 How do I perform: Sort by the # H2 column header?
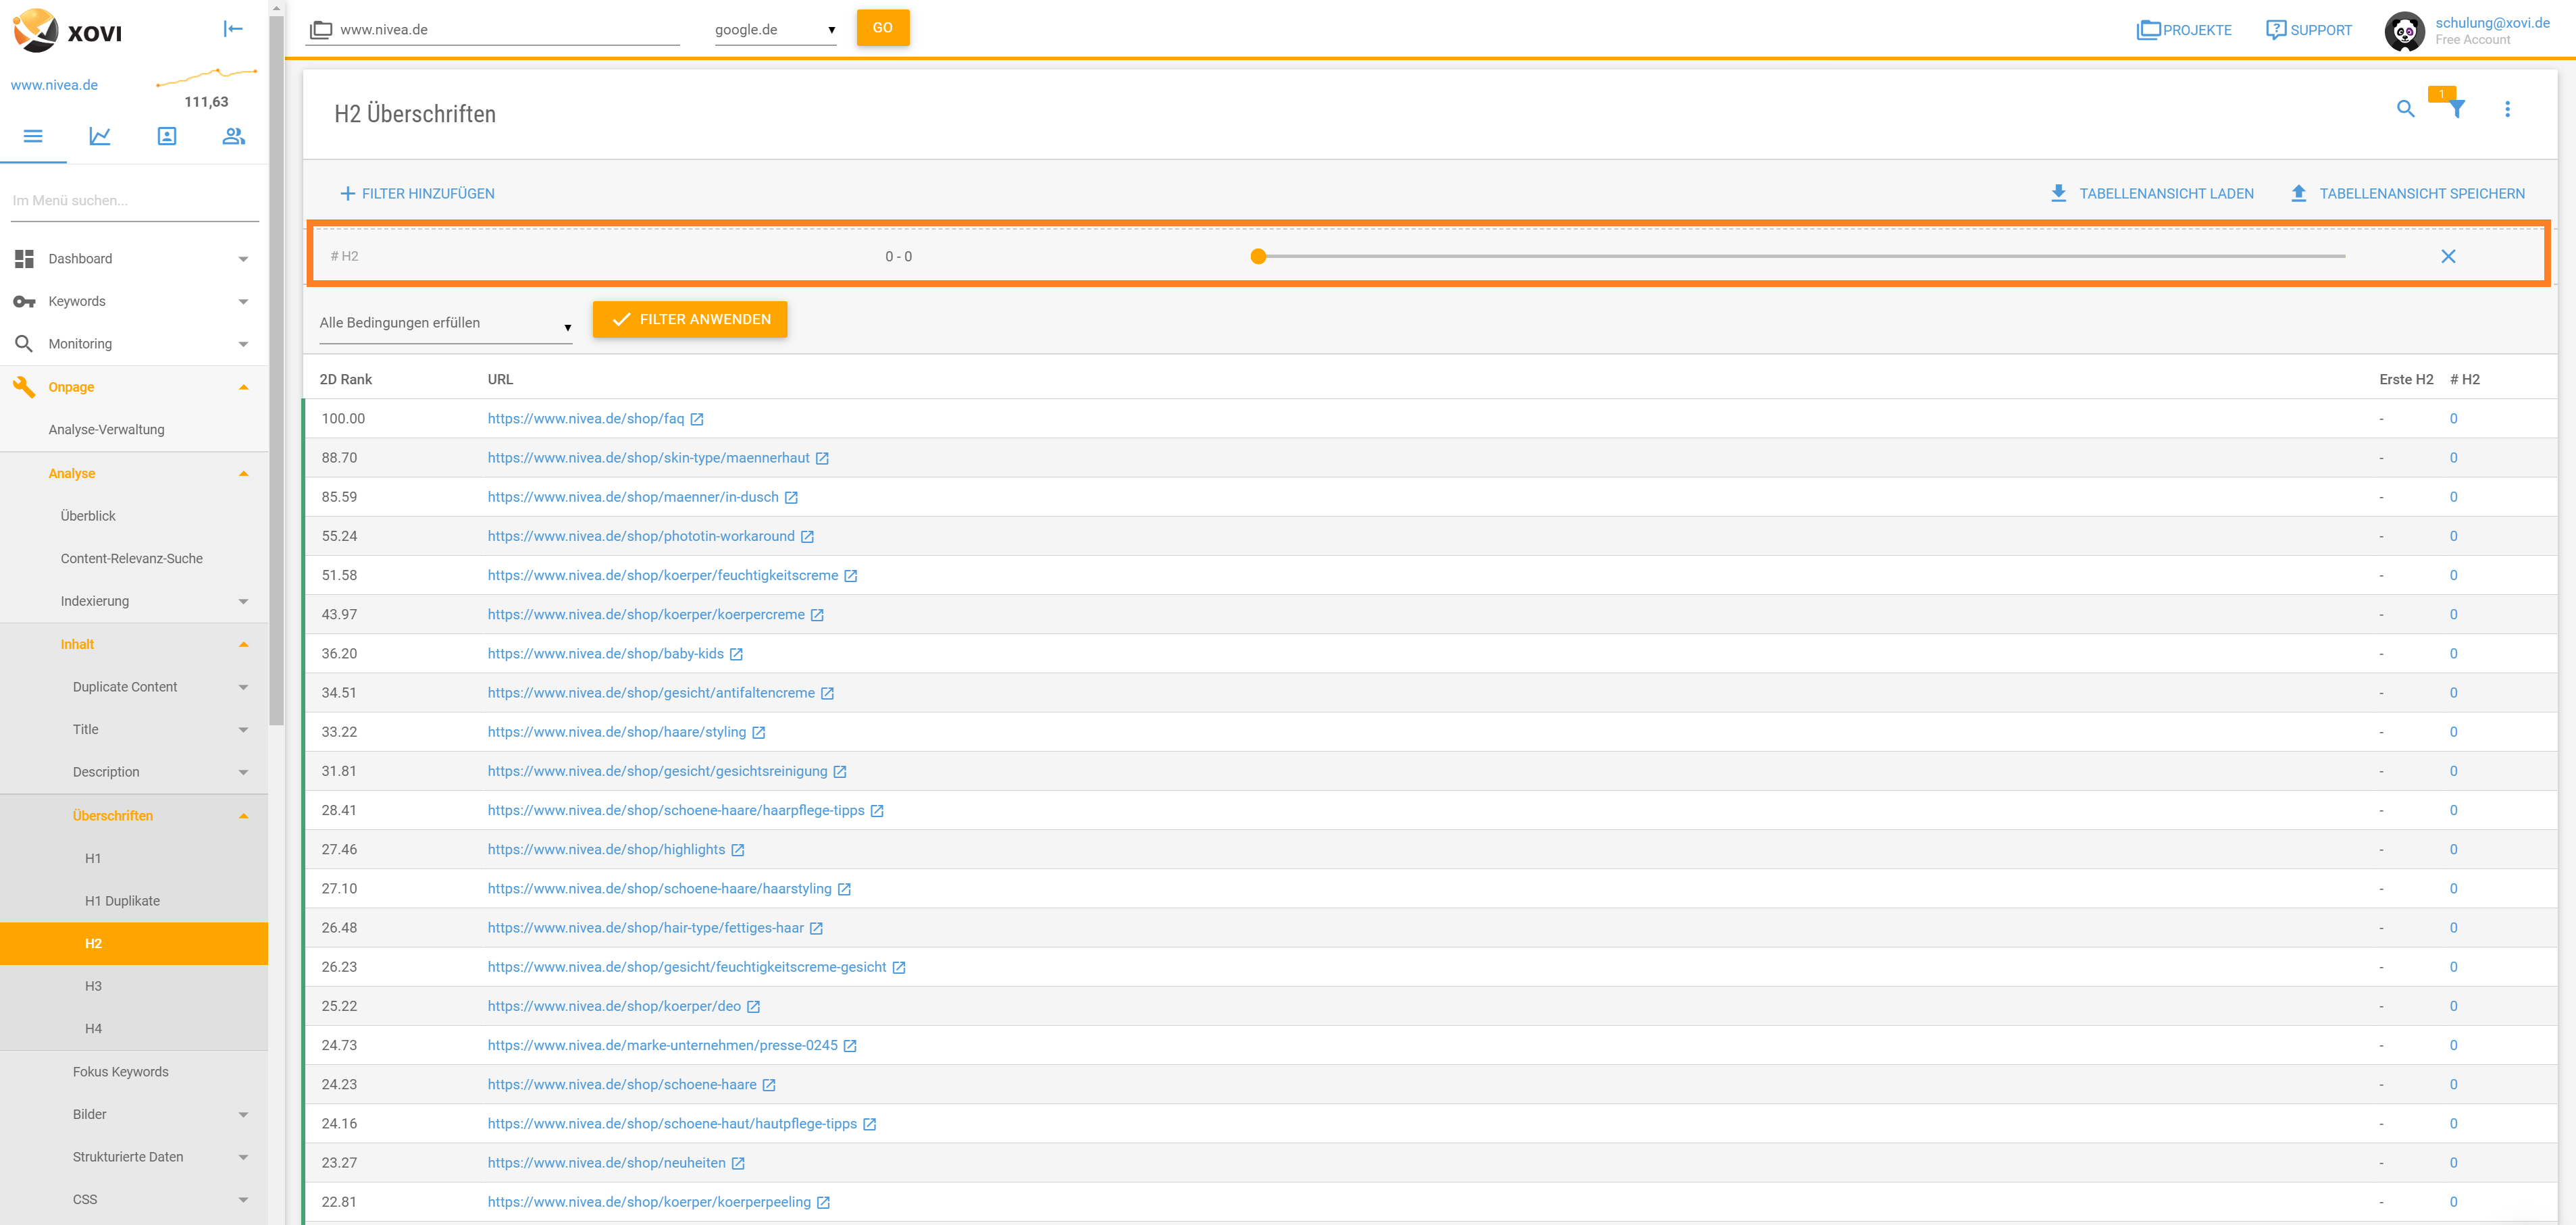(x=2464, y=380)
